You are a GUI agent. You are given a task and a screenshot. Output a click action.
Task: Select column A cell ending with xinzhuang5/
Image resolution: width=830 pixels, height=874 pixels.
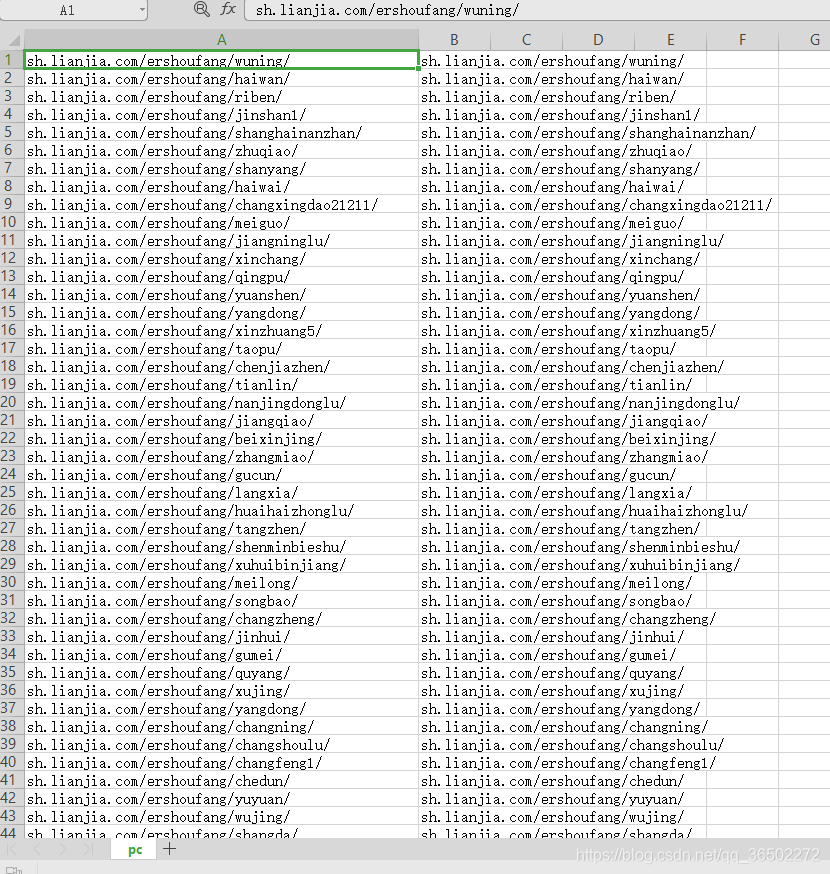coord(221,330)
